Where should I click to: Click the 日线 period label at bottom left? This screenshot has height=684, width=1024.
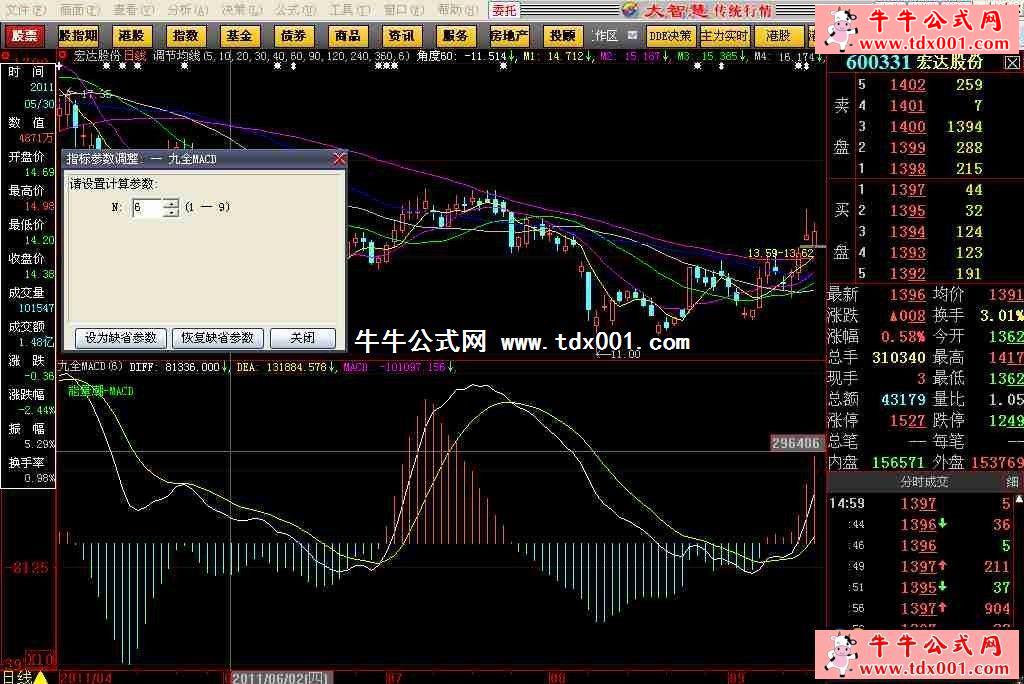pos(16,677)
